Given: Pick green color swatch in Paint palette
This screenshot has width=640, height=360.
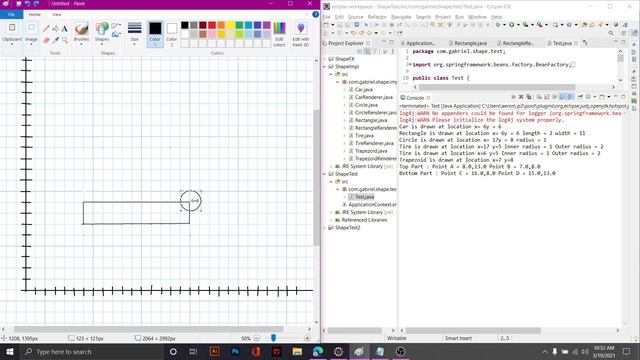Looking at the screenshot, I should [x=239, y=25].
